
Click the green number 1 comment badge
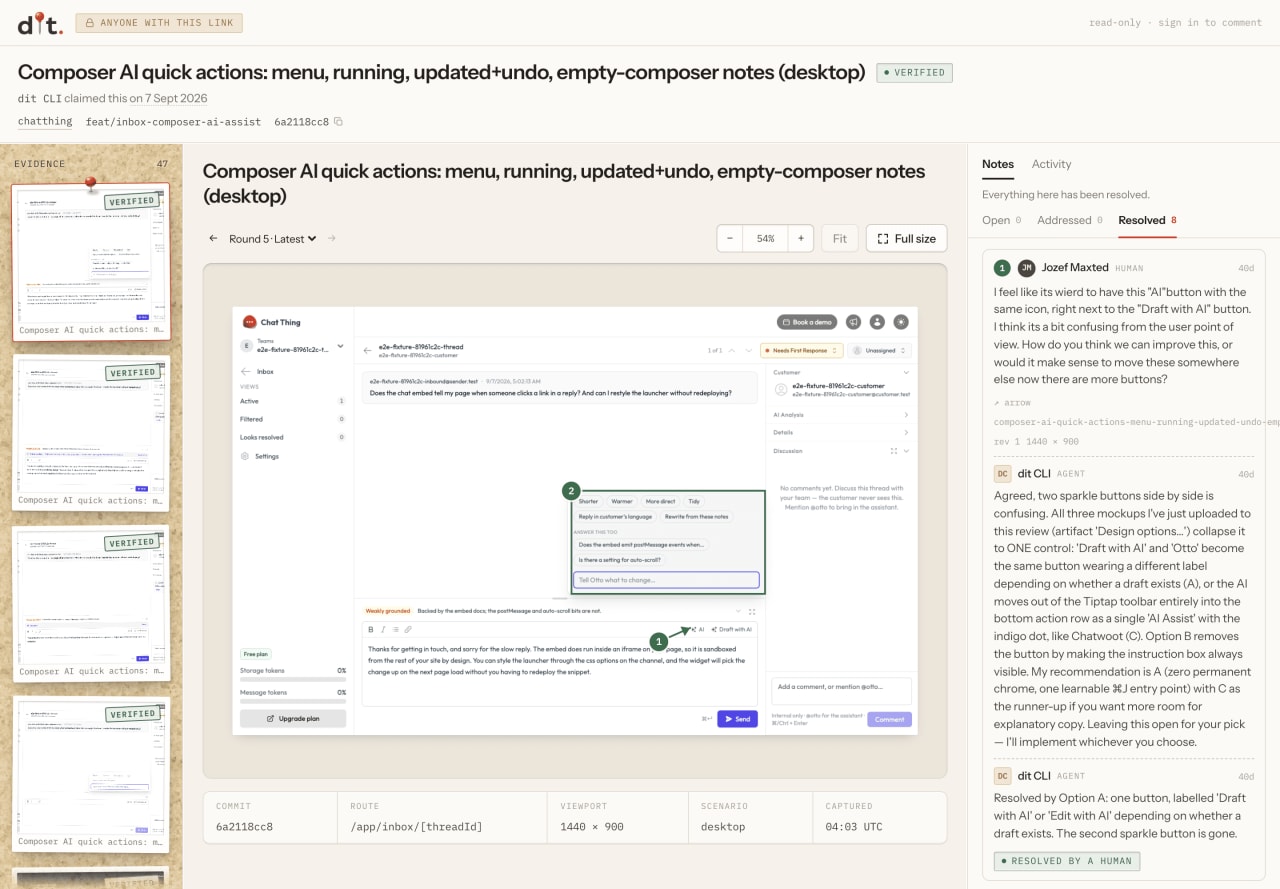(1002, 268)
